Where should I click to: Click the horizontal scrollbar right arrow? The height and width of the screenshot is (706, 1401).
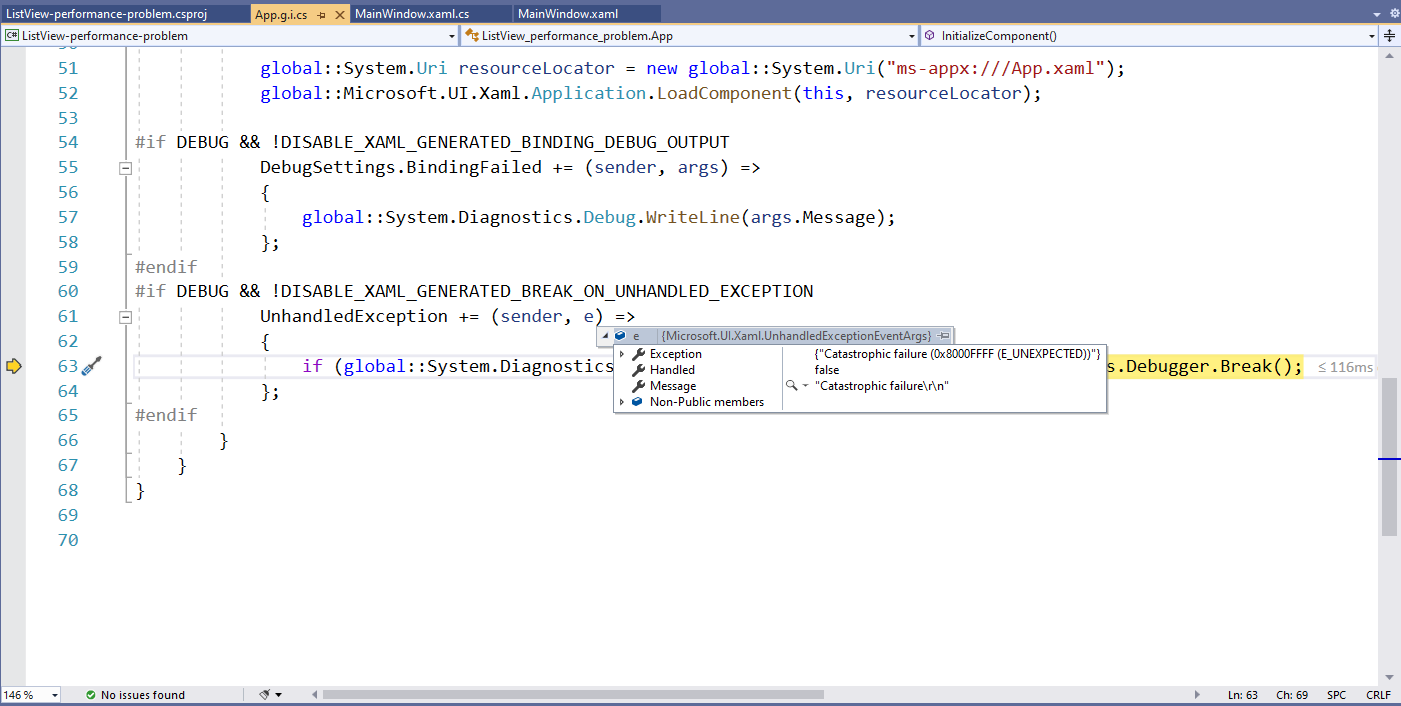click(1199, 695)
